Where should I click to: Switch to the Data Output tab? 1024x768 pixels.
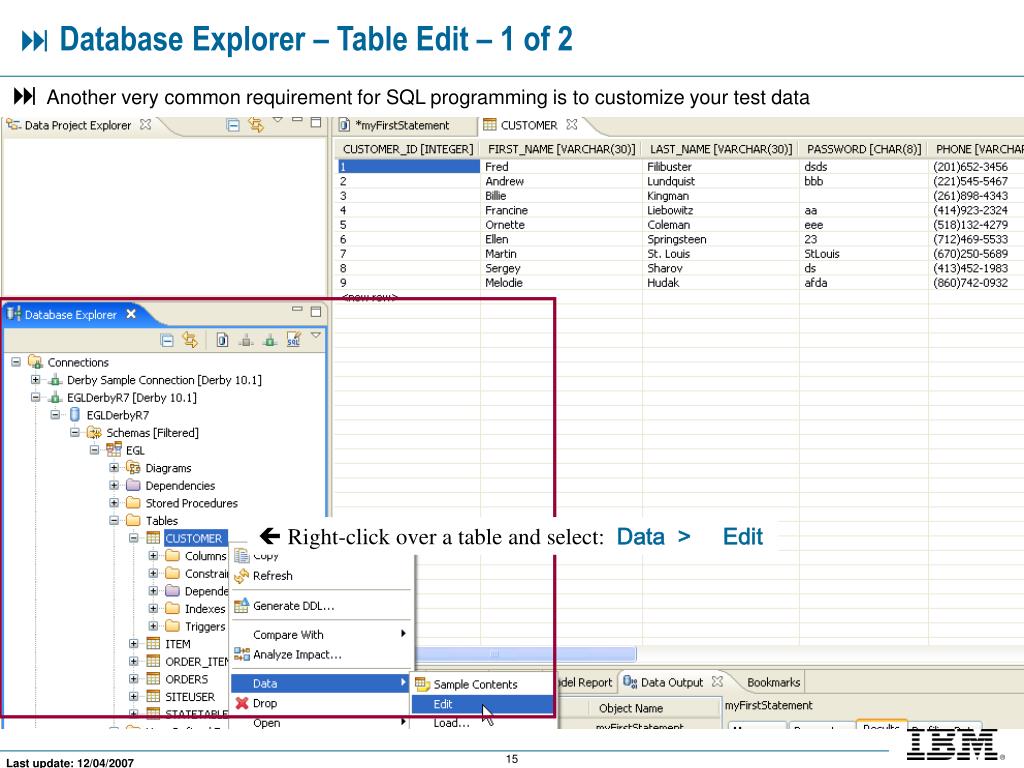671,682
